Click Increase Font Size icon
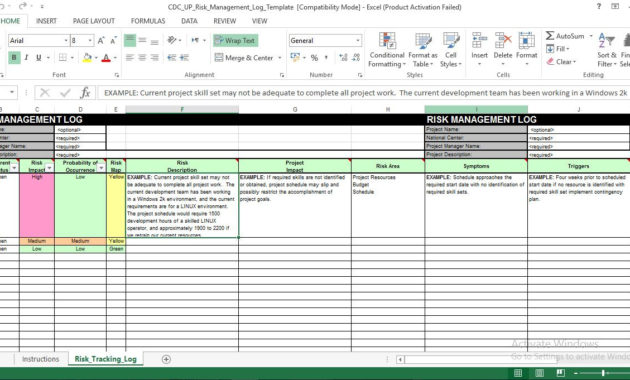630x380 pixels. tap(101, 41)
